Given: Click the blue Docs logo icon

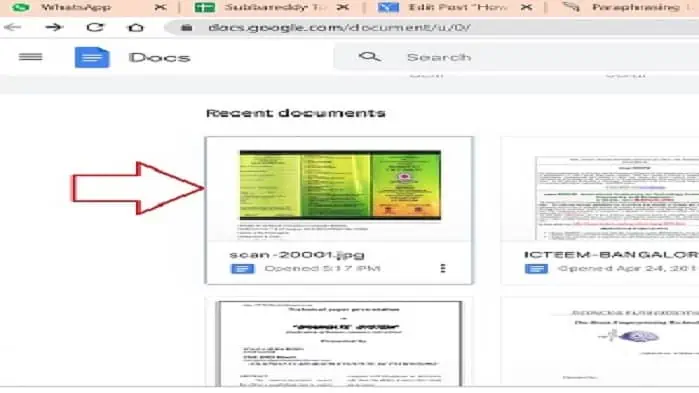Looking at the screenshot, I should 92,57.
